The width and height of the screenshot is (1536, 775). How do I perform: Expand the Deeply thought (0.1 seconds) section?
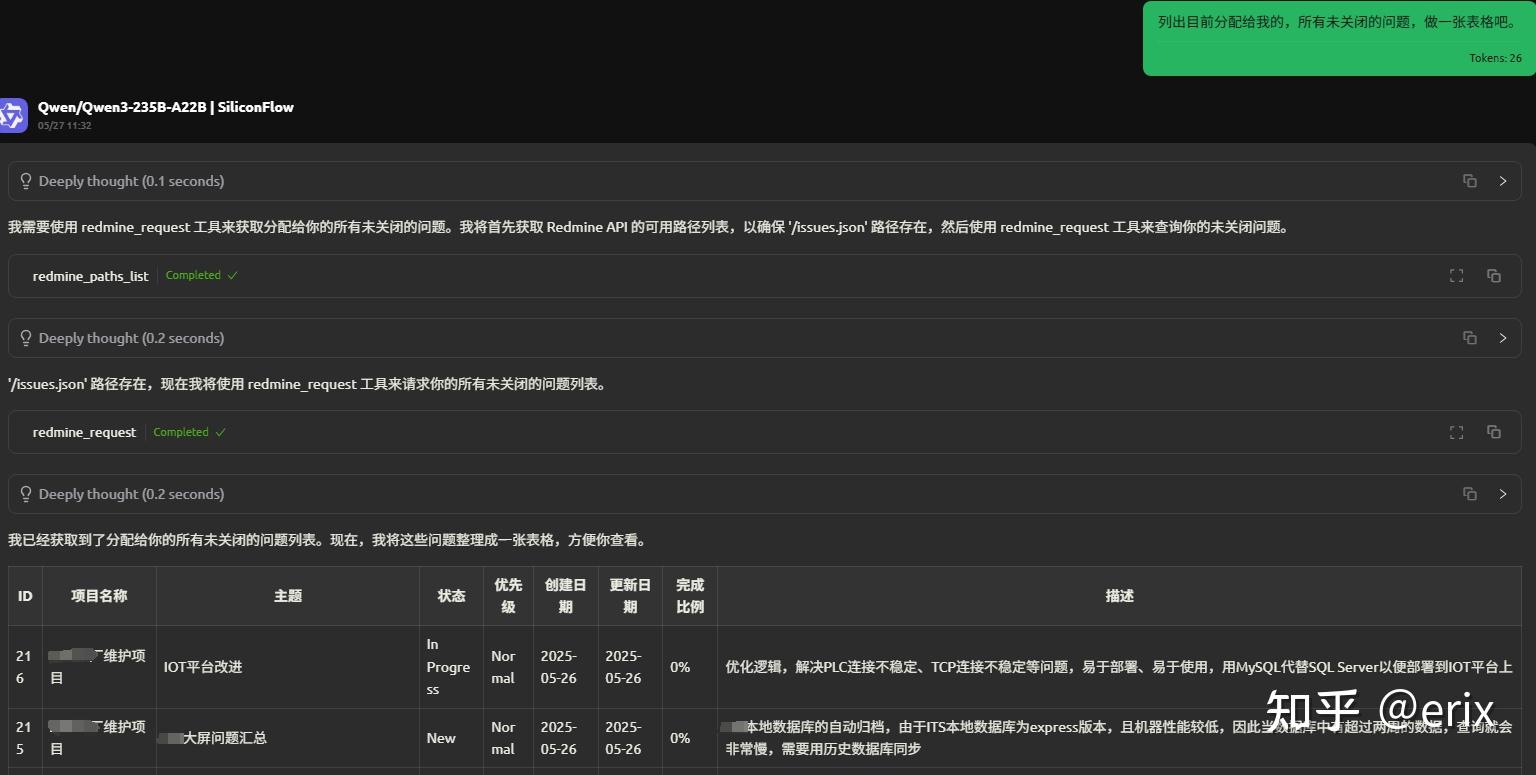pos(1503,181)
